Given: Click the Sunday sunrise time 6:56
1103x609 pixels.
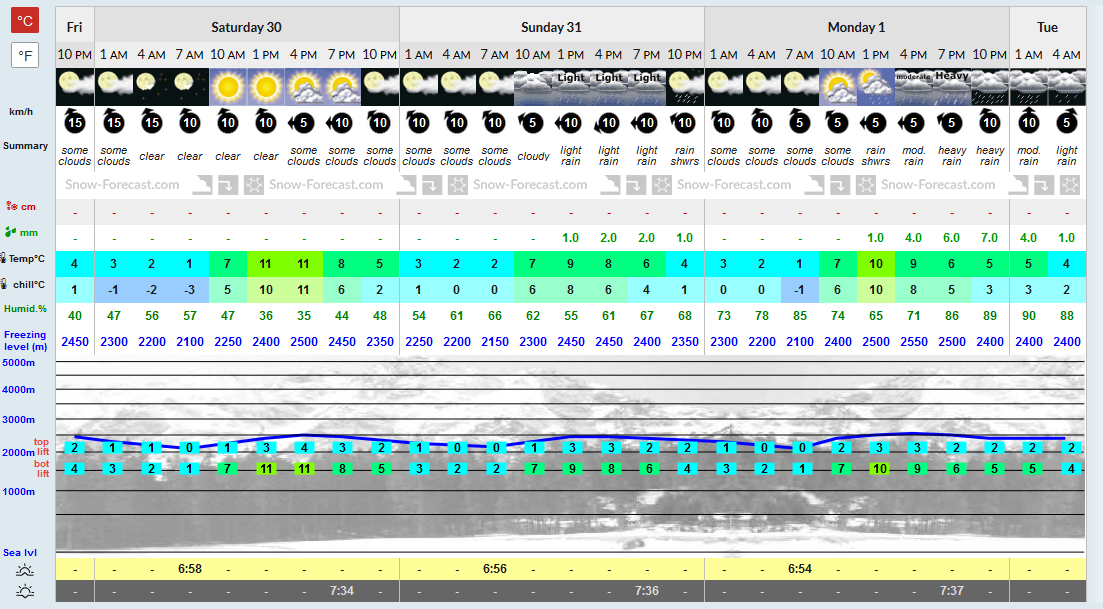Looking at the screenshot, I should [x=495, y=569].
